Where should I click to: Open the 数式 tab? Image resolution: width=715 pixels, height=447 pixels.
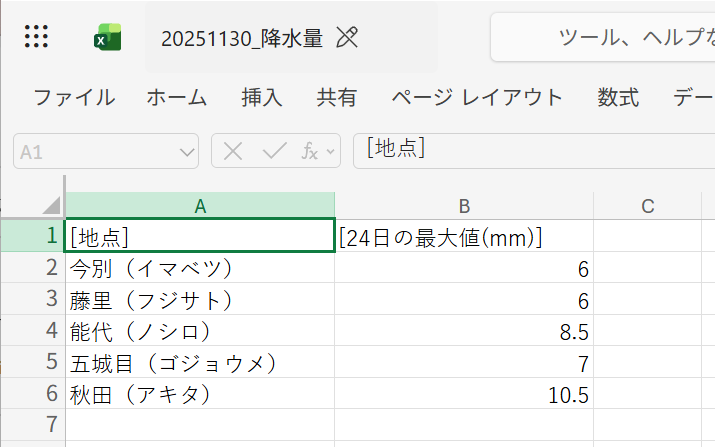[618, 98]
